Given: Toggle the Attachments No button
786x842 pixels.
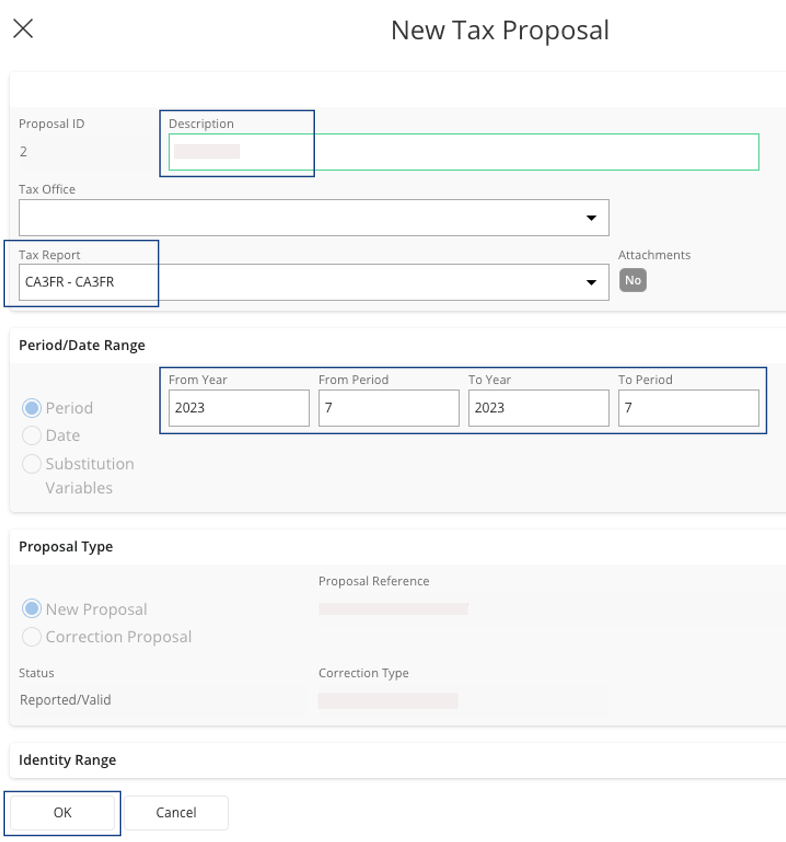Looking at the screenshot, I should pos(632,281).
